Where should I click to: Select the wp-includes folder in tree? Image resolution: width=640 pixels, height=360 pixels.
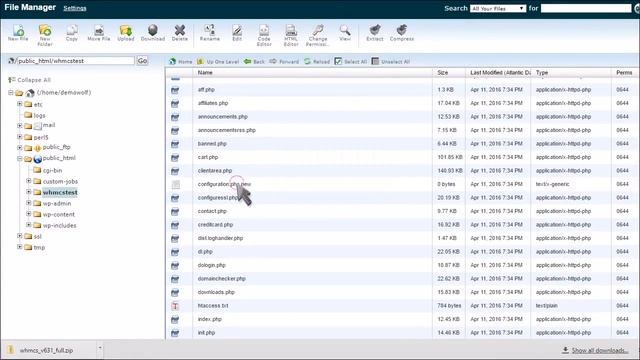pos(60,225)
